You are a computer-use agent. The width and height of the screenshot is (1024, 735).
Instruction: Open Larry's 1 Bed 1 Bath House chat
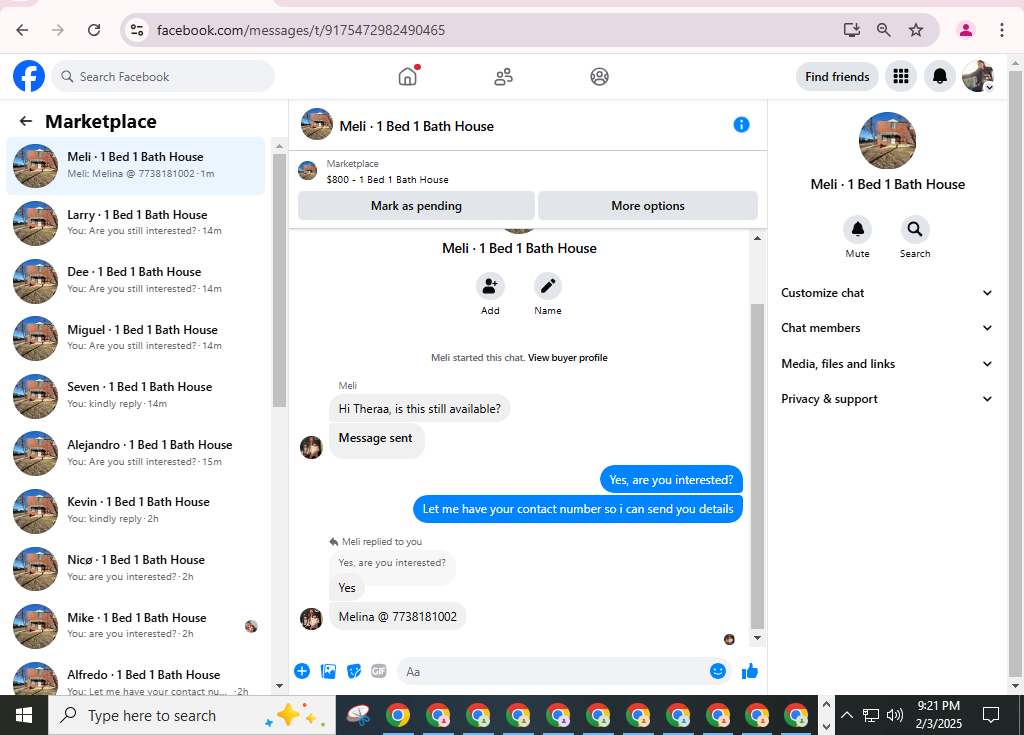point(136,223)
